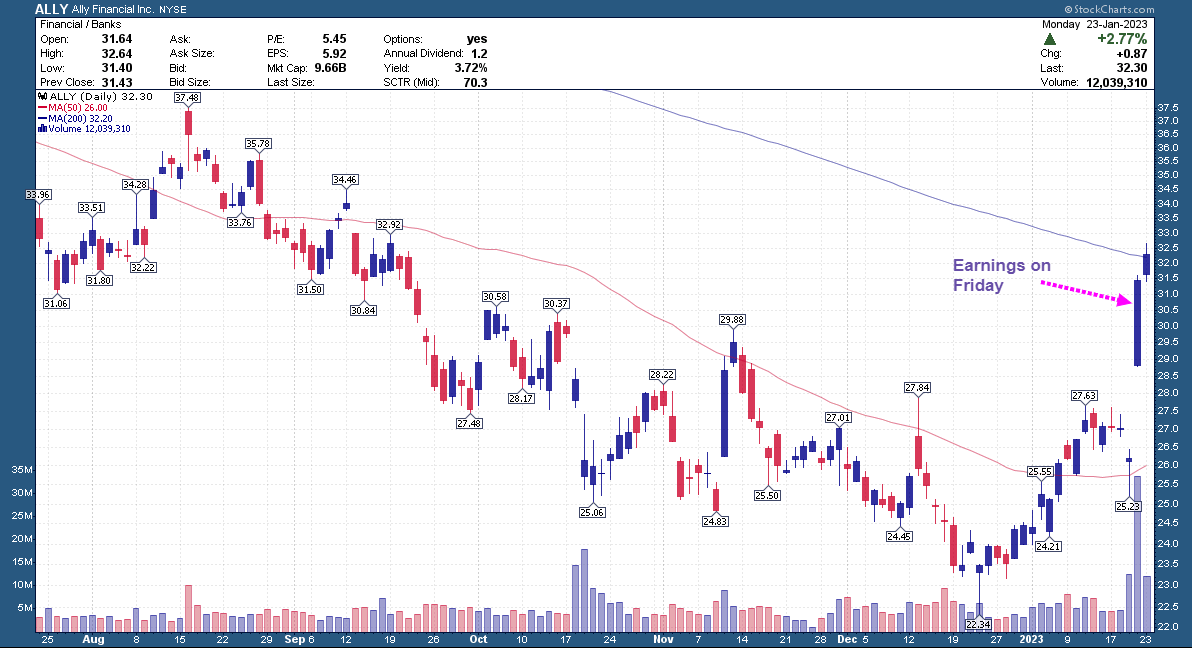This screenshot has width=1192, height=648.
Task: Select the Open value 31.64
Action: [x=117, y=39]
